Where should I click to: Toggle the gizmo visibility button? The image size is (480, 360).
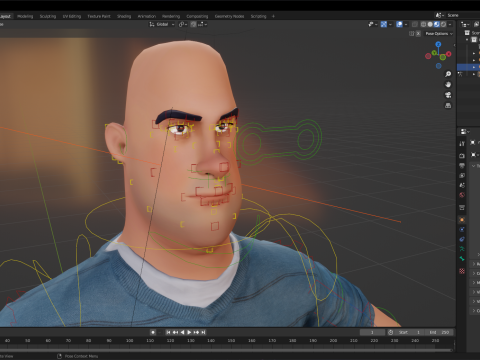pos(384,24)
